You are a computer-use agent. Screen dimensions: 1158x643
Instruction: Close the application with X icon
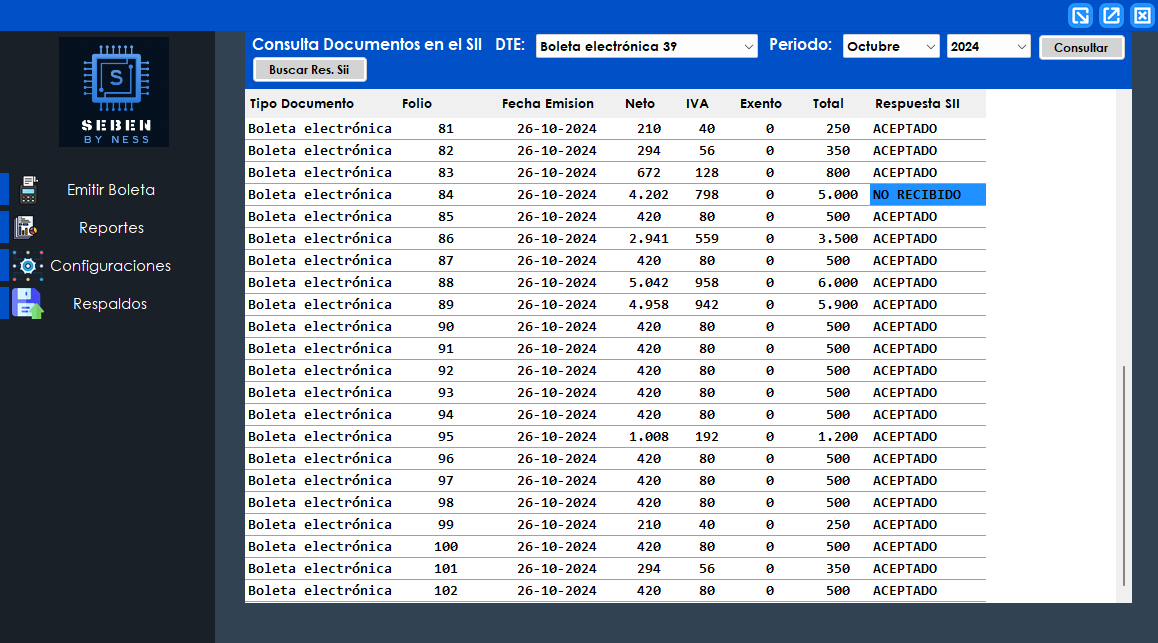[1142, 15]
